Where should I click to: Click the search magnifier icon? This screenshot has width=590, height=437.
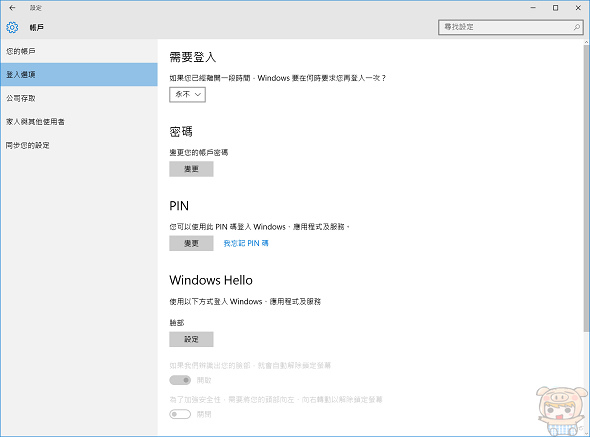577,27
